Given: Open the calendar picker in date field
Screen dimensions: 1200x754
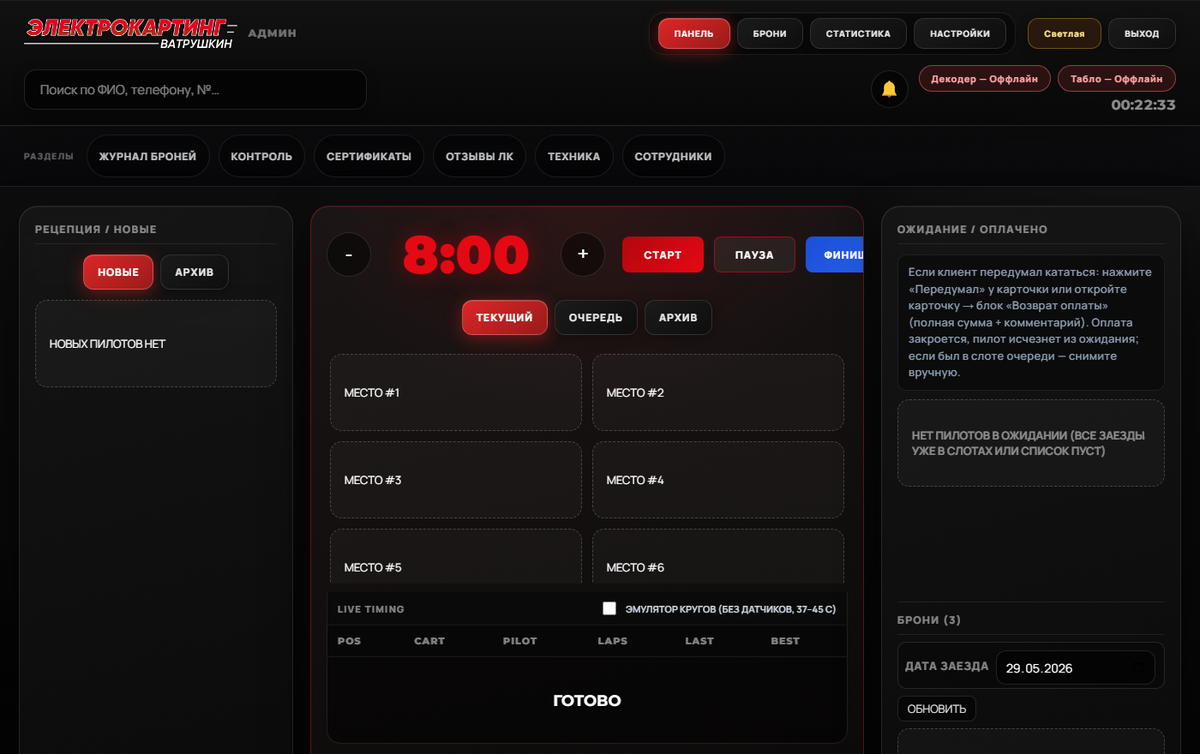Looking at the screenshot, I should click(x=1139, y=667).
